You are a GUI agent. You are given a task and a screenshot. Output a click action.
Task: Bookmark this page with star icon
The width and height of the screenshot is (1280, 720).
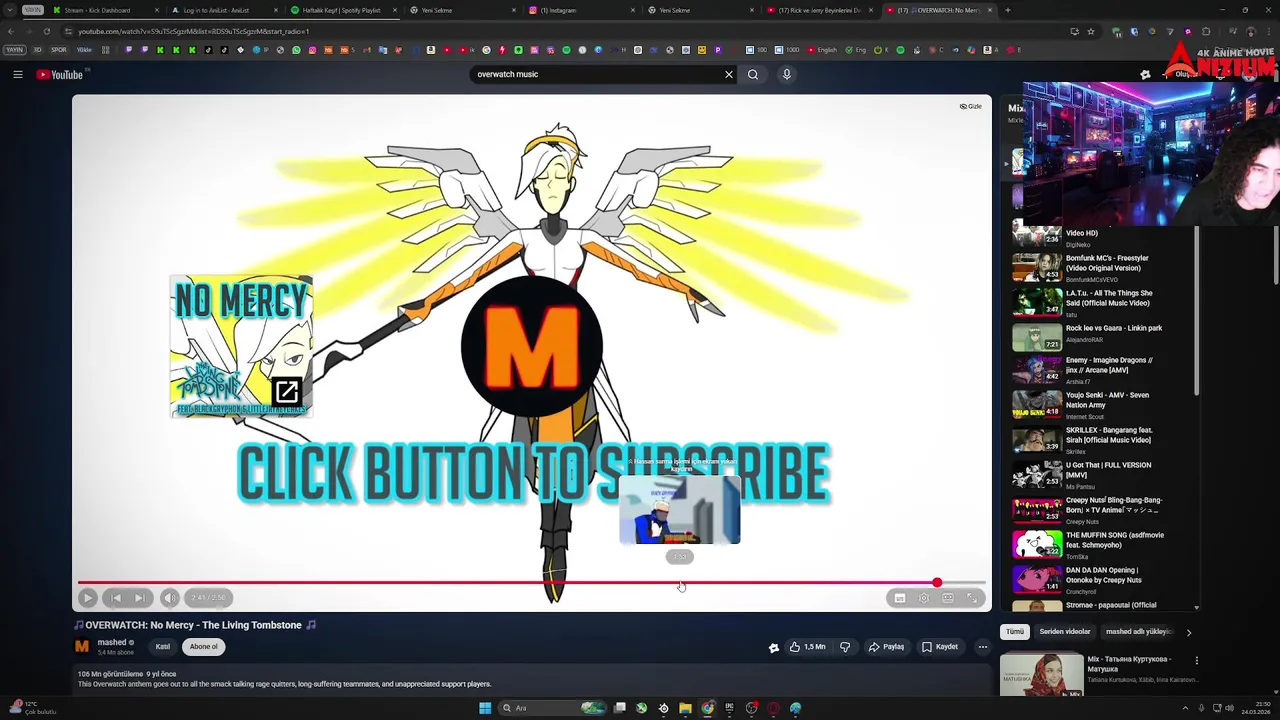pyautogui.click(x=1090, y=31)
